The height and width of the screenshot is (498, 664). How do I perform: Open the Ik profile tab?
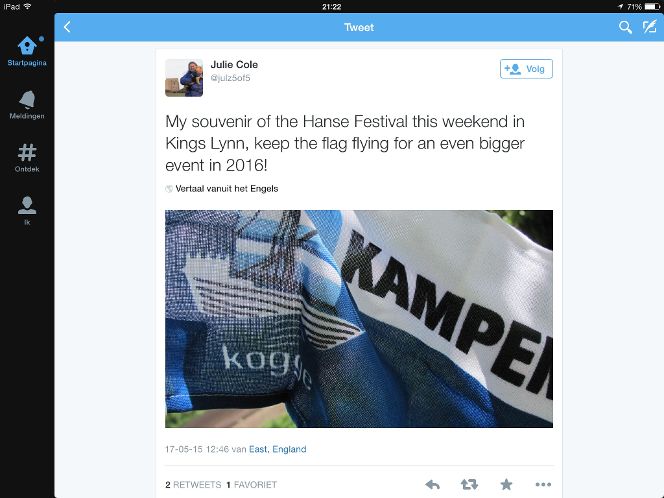(27, 210)
